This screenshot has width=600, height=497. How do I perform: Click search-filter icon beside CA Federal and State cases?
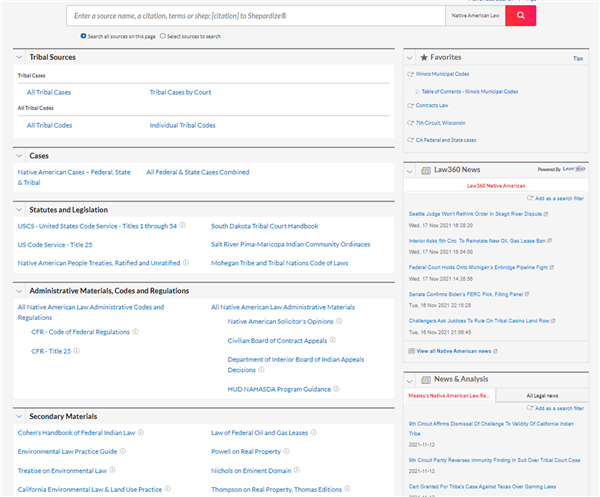pos(411,140)
